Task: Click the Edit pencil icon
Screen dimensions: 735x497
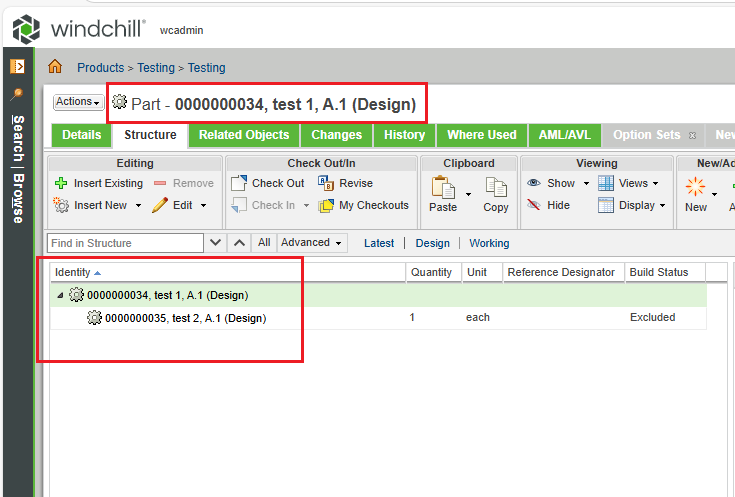Action: (x=160, y=205)
